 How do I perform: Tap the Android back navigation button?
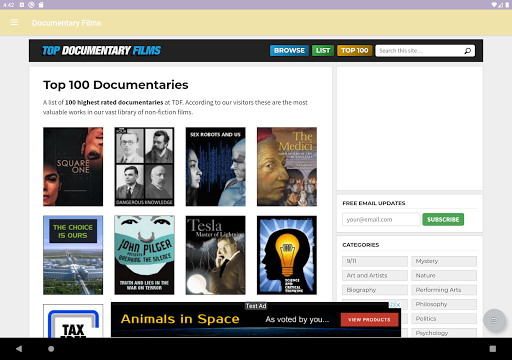pos(19,349)
